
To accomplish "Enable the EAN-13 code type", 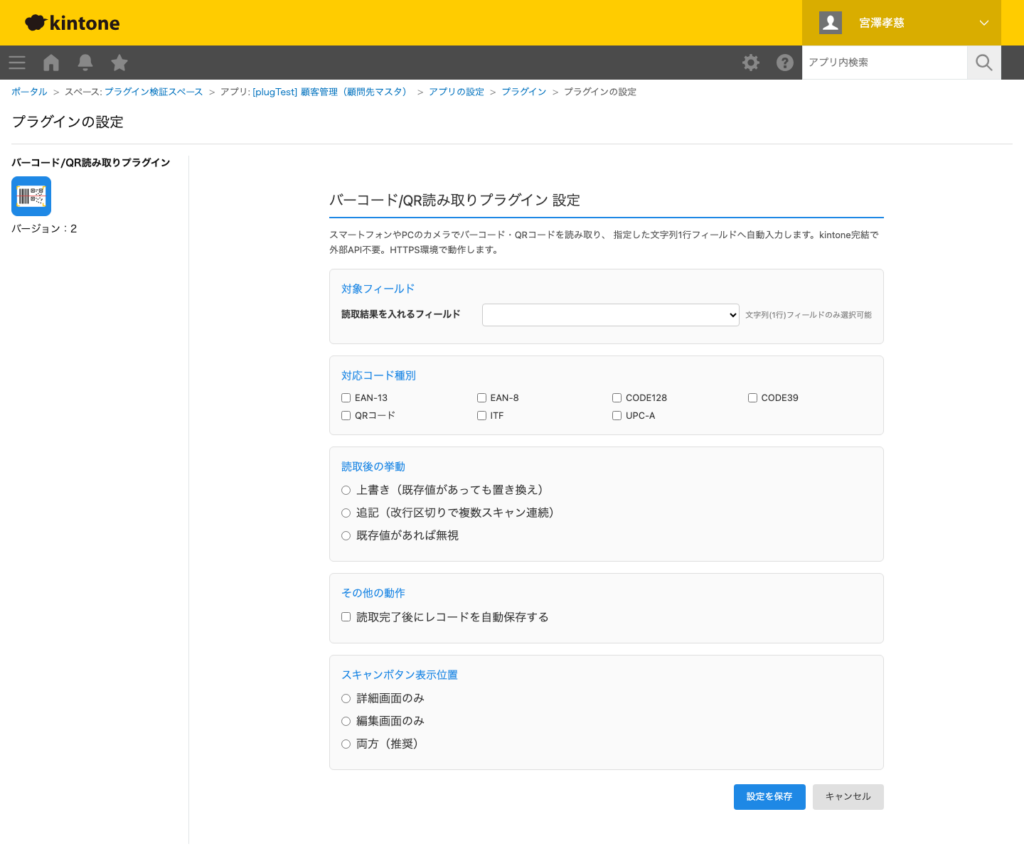I will click(x=346, y=397).
